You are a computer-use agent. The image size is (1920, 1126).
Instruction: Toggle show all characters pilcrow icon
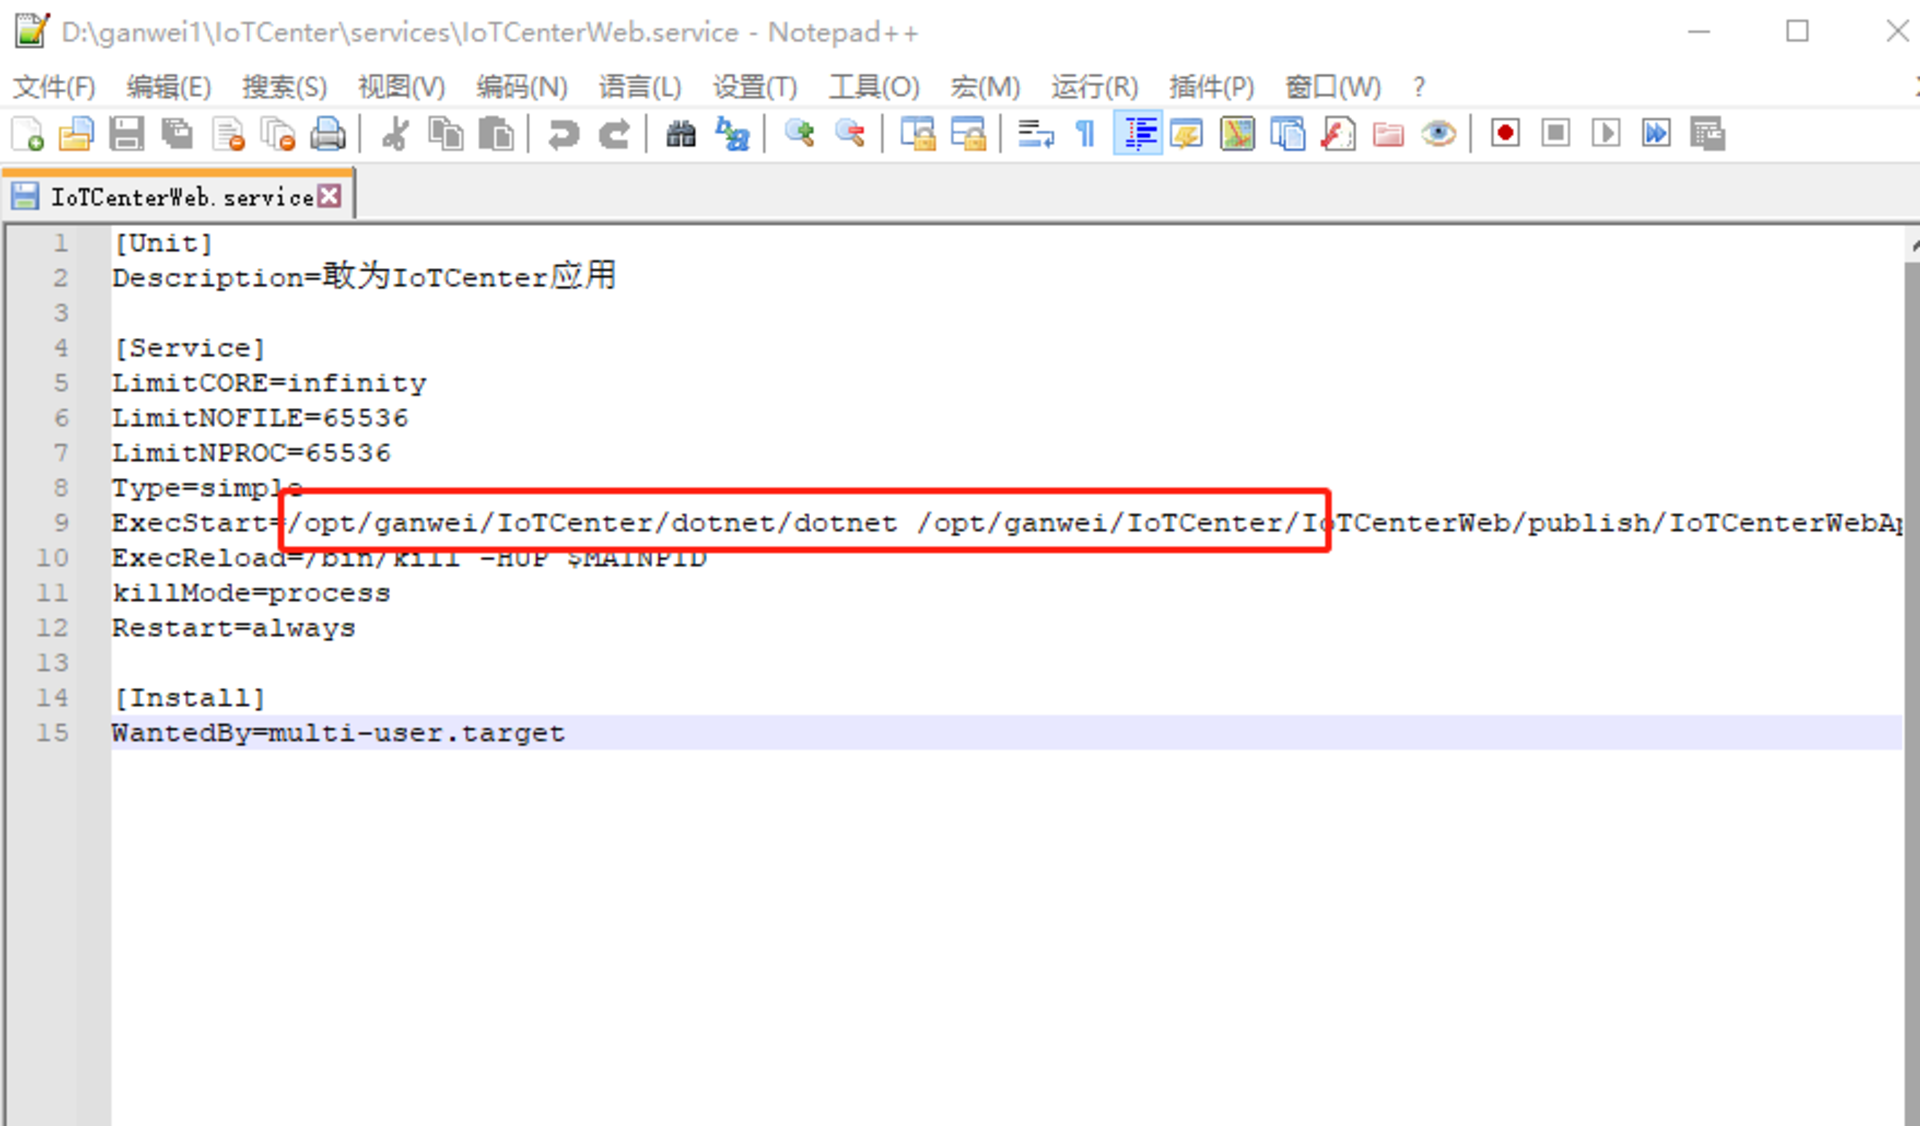point(1085,134)
